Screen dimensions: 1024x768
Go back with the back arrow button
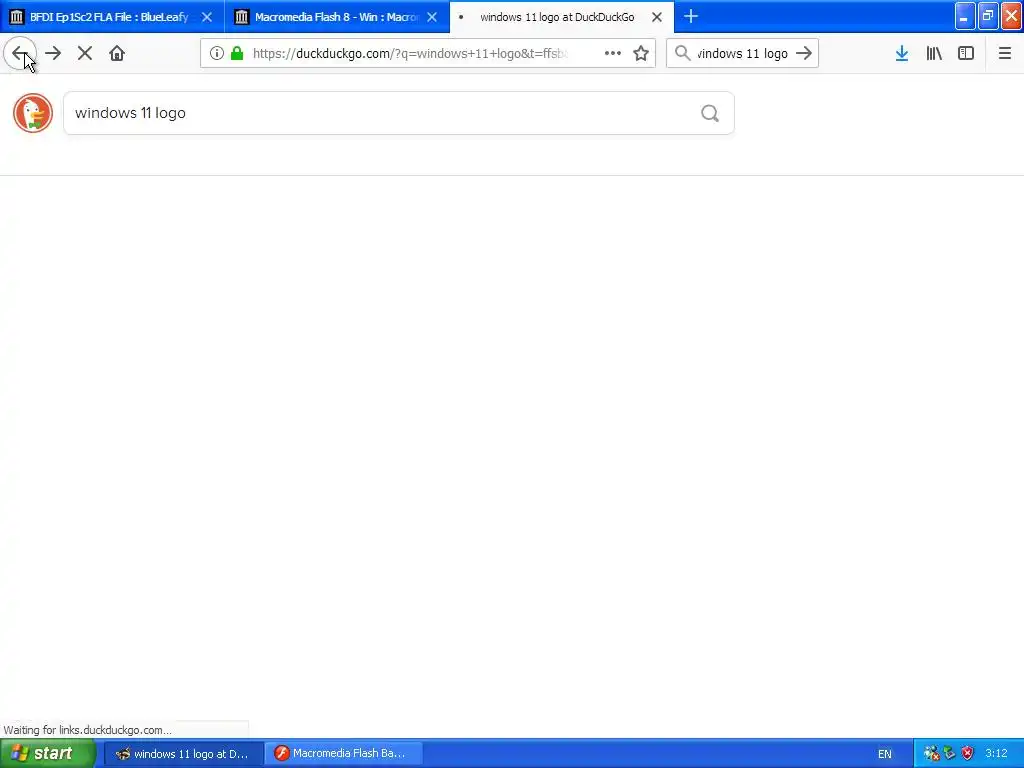20,54
